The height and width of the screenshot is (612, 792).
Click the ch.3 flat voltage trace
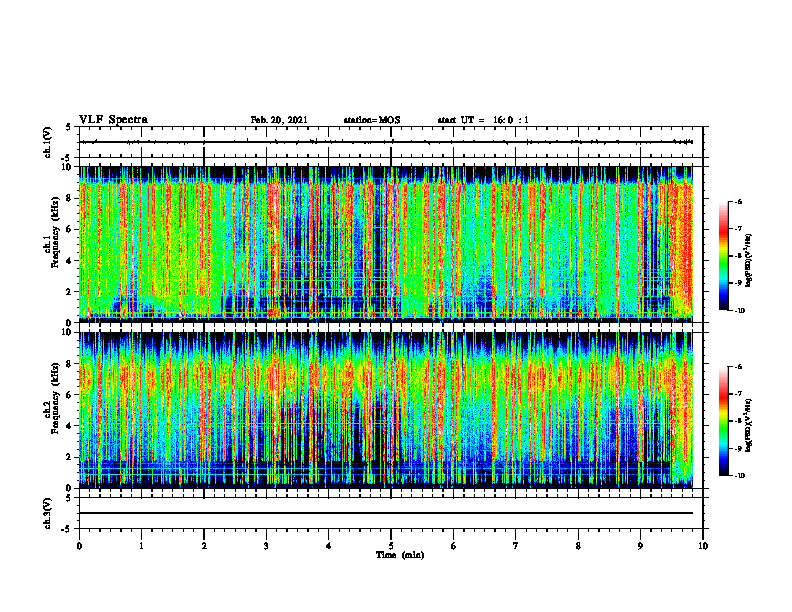(386, 513)
